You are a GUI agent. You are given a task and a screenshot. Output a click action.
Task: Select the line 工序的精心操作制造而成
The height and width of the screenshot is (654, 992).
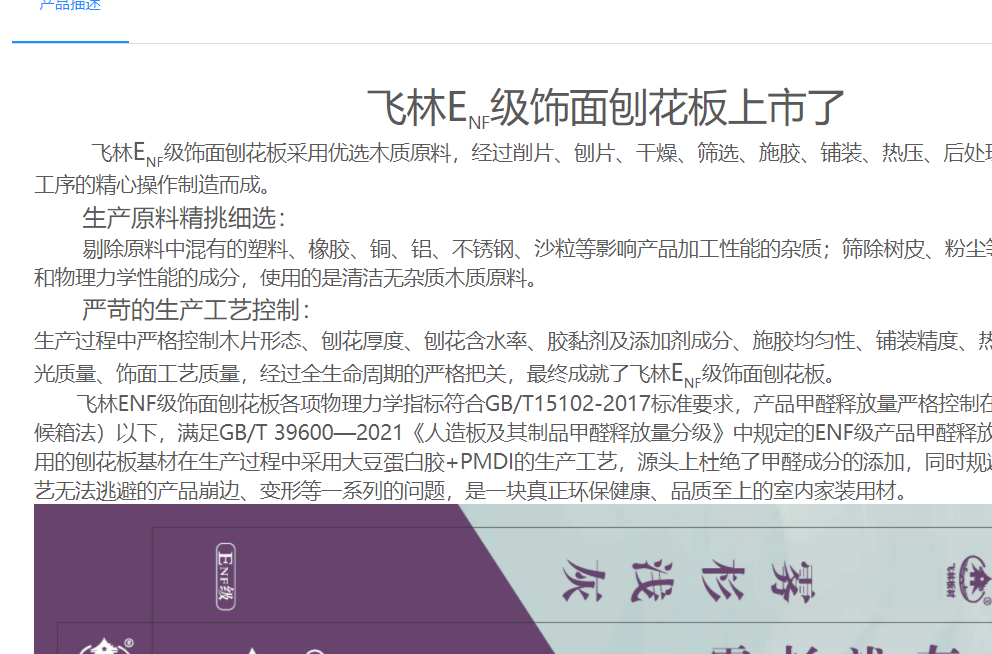click(152, 185)
